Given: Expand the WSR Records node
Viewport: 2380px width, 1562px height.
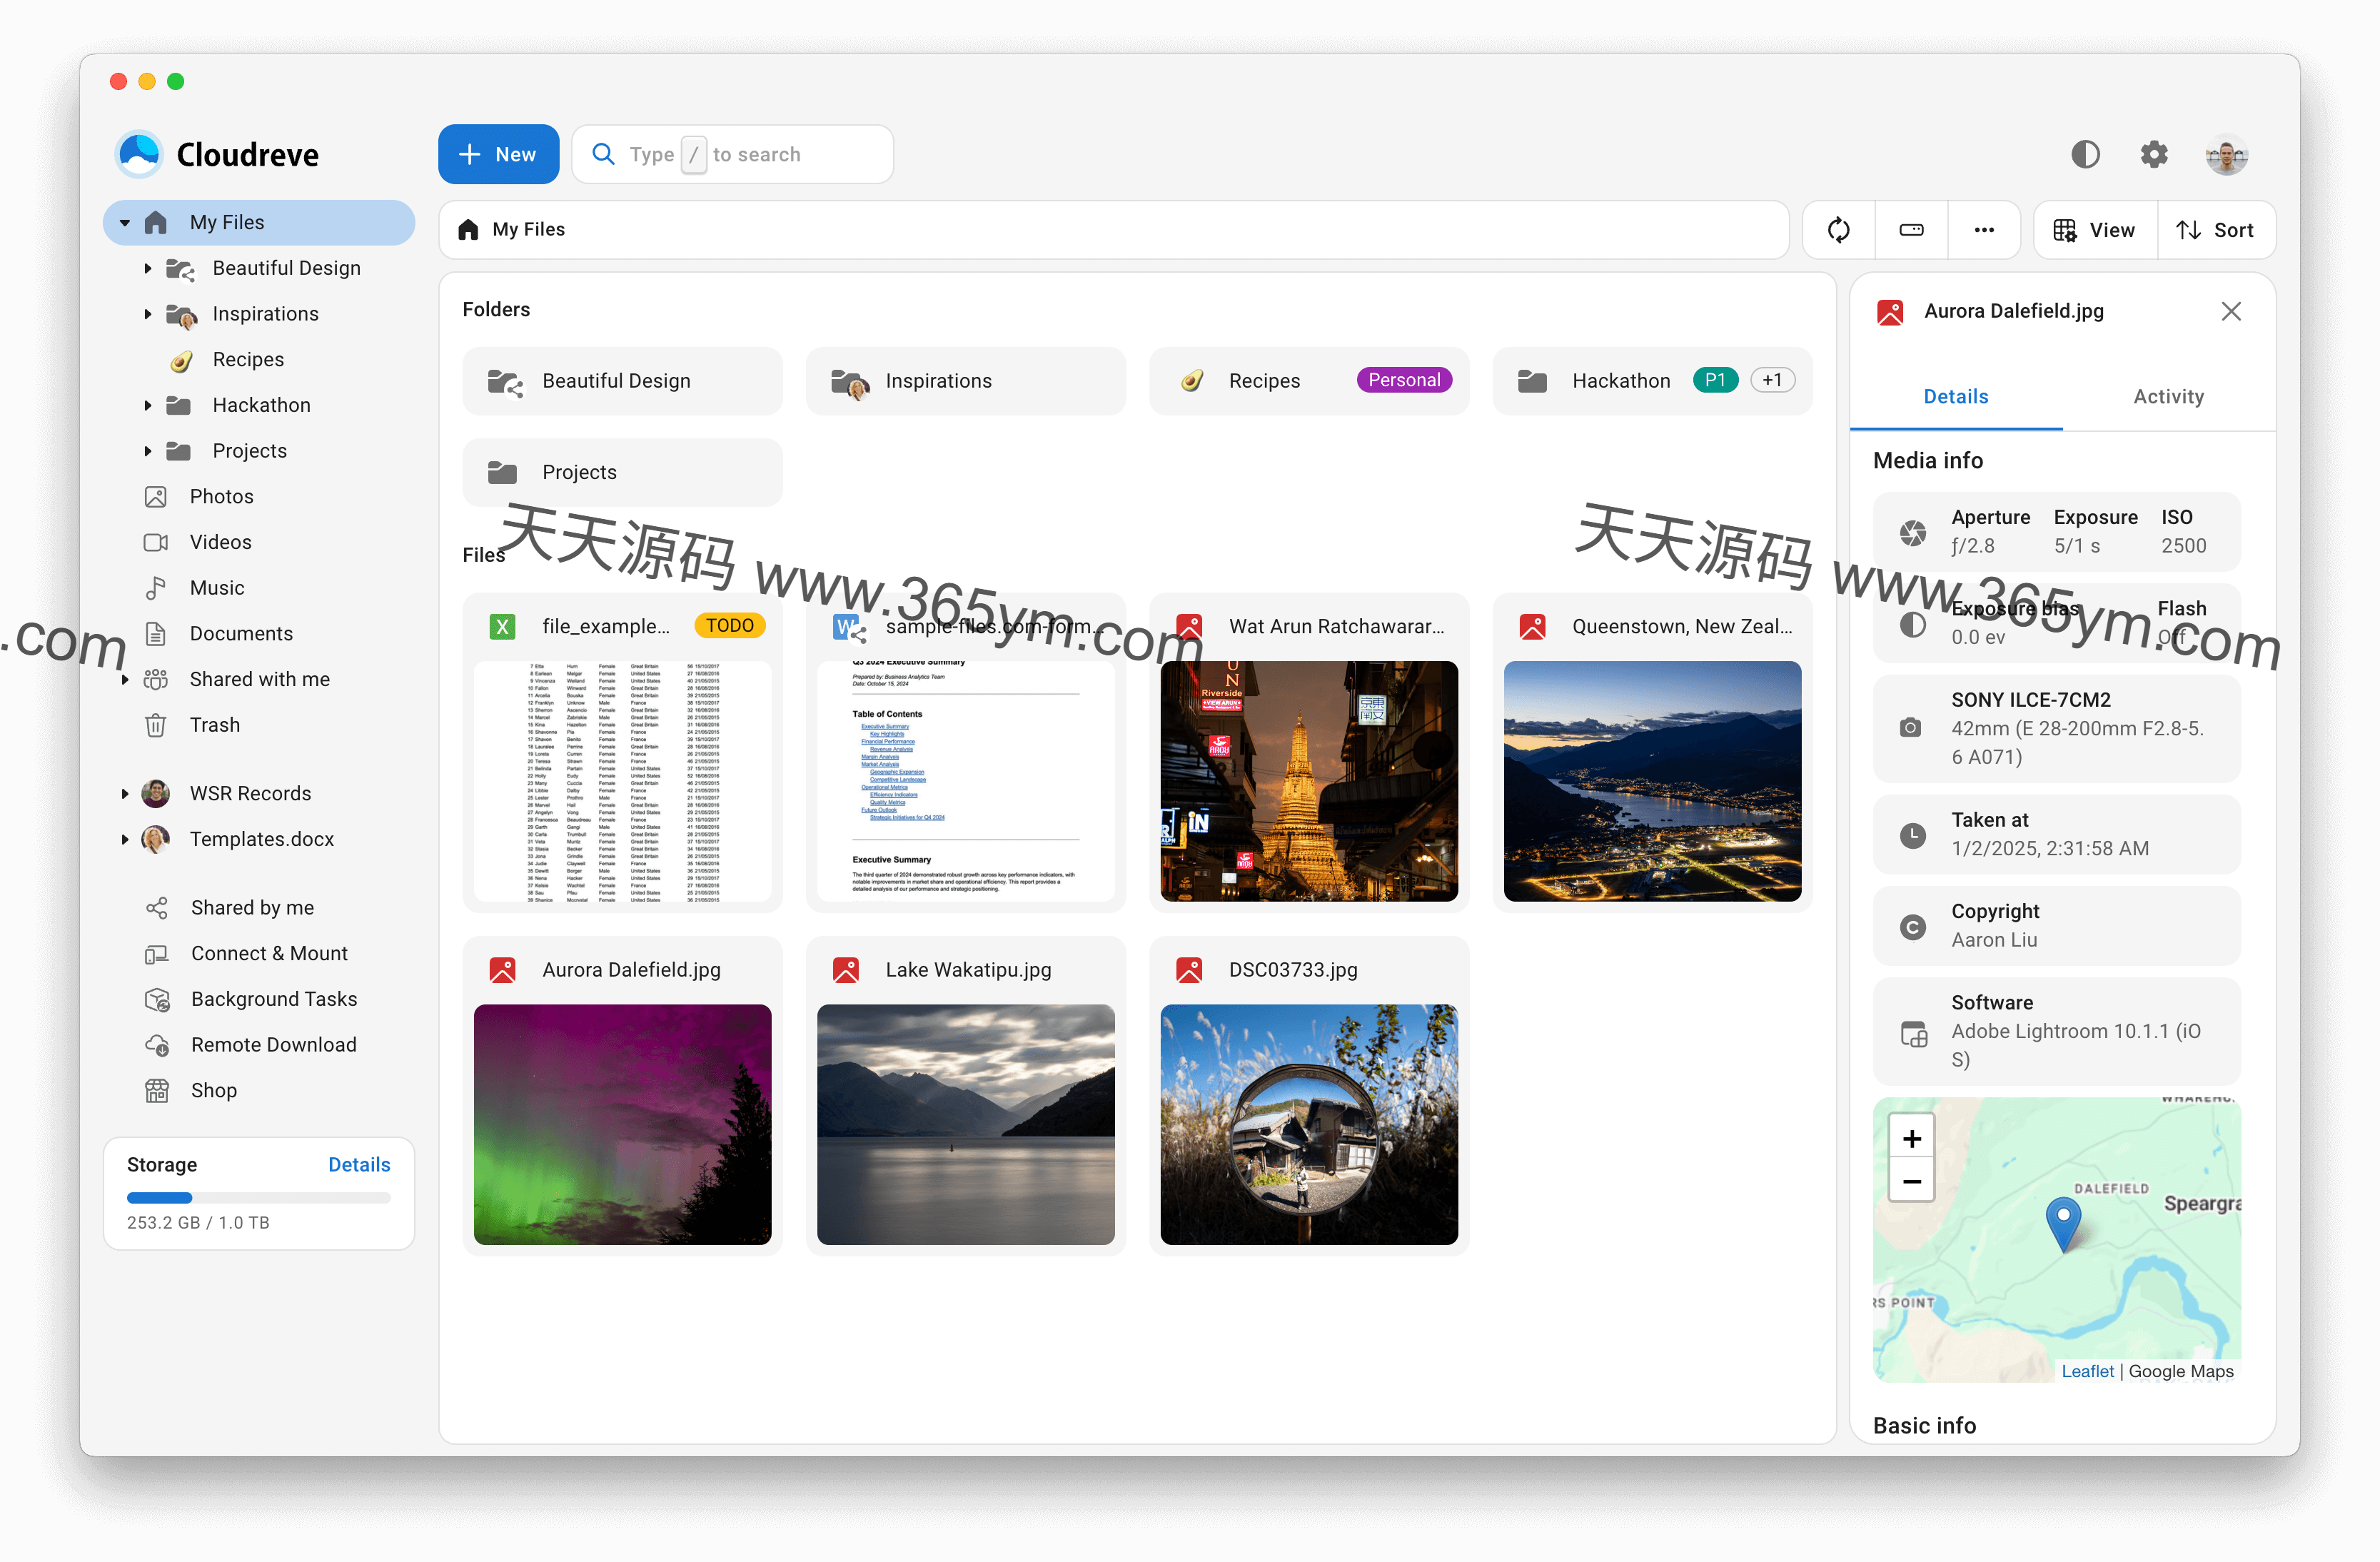Looking at the screenshot, I should point(125,794).
